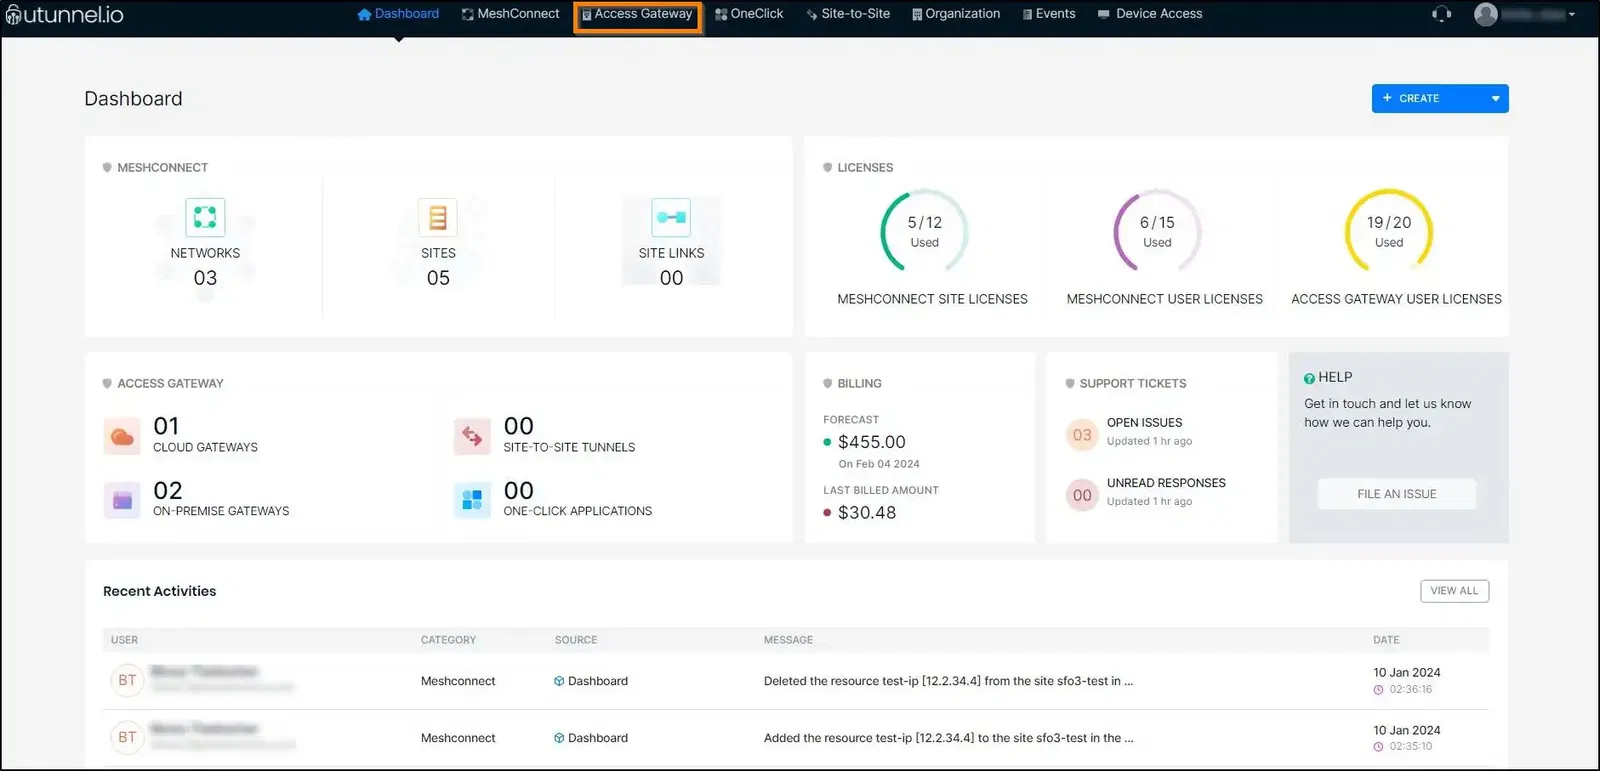Switch to the Access Gateway tab
Screen dimensions: 1600x771
(637, 14)
